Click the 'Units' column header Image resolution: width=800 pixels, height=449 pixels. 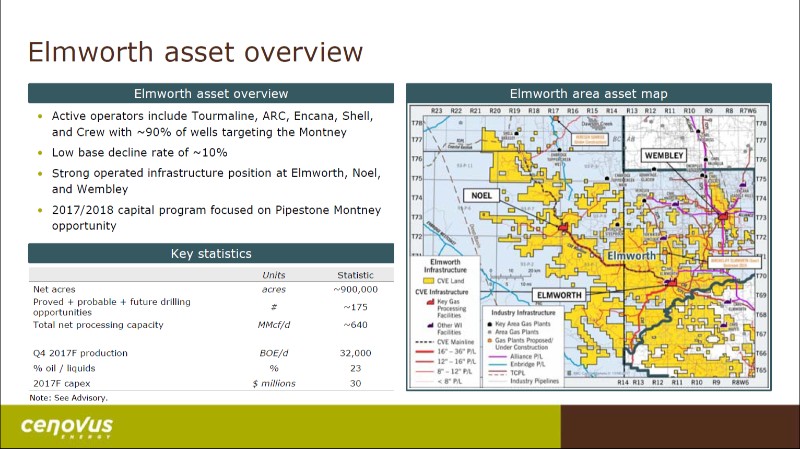tap(273, 275)
